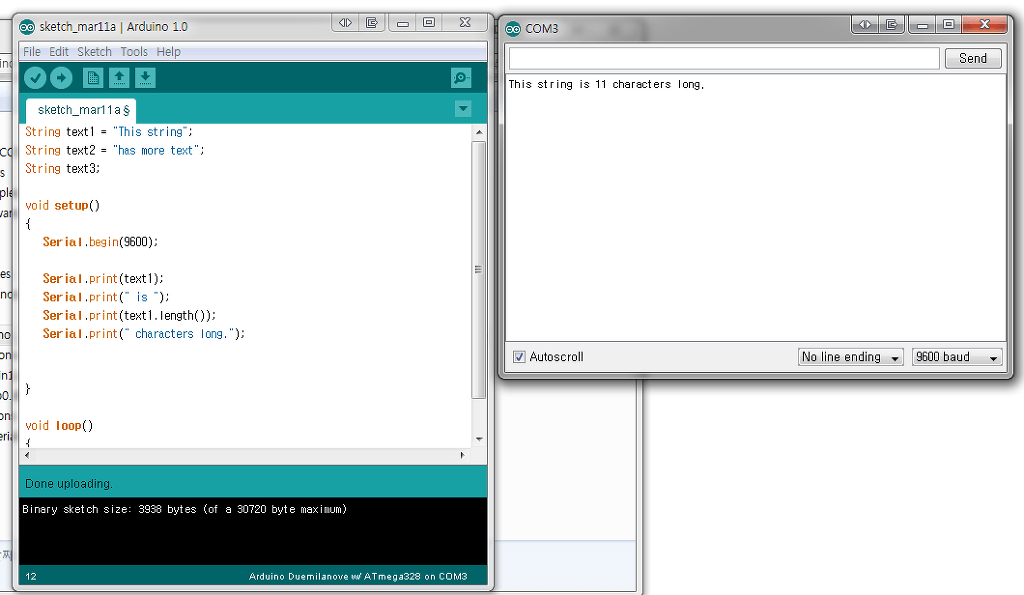Click the 'String text3;' code line

pyautogui.click(x=63, y=169)
